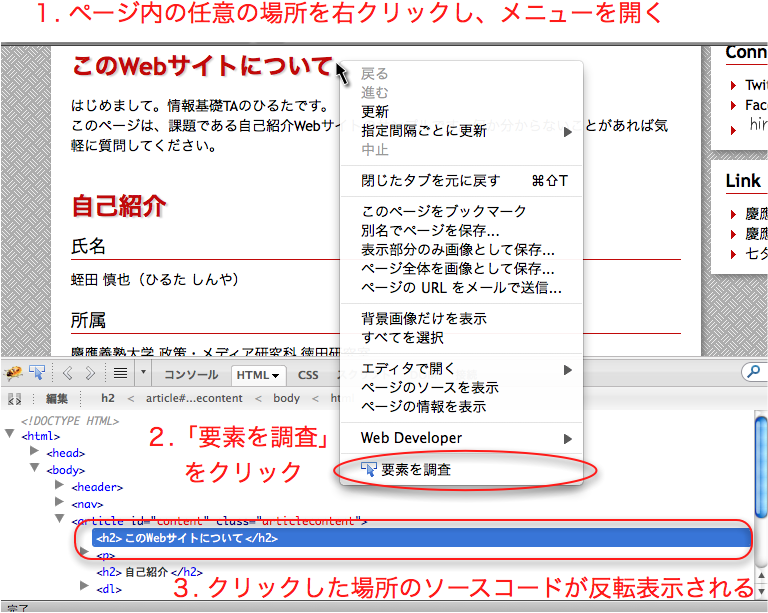This screenshot has width=768, height=613.
Task: Switch to the コンソール tab
Action: [190, 375]
